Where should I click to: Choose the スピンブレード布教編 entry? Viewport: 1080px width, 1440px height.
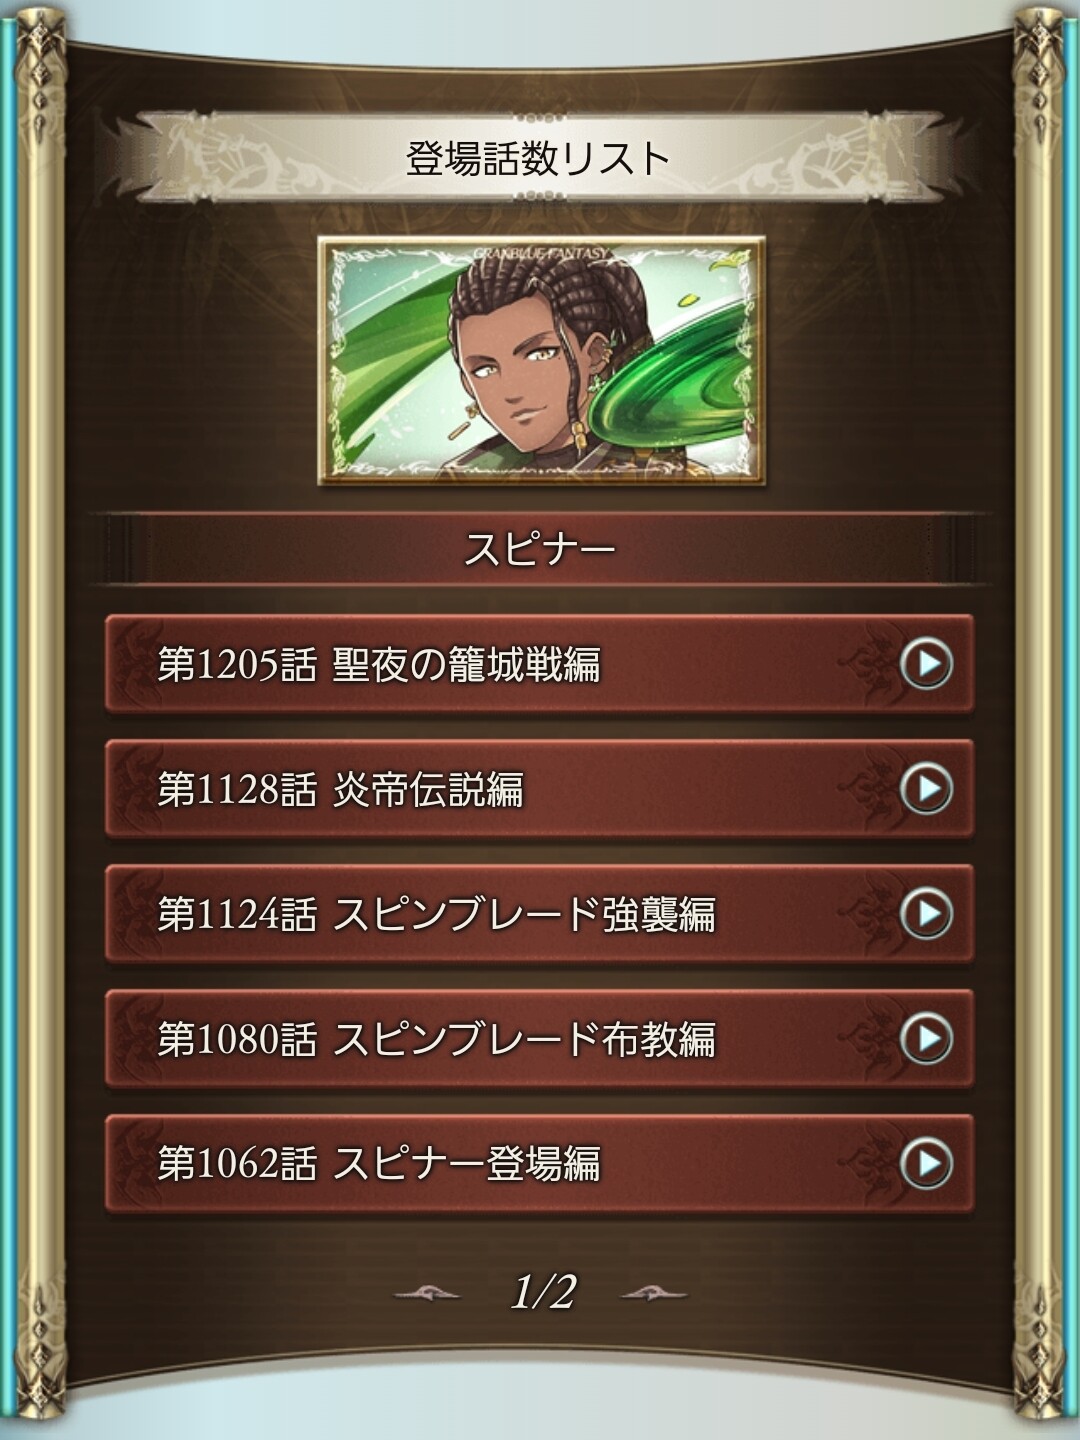point(539,1039)
